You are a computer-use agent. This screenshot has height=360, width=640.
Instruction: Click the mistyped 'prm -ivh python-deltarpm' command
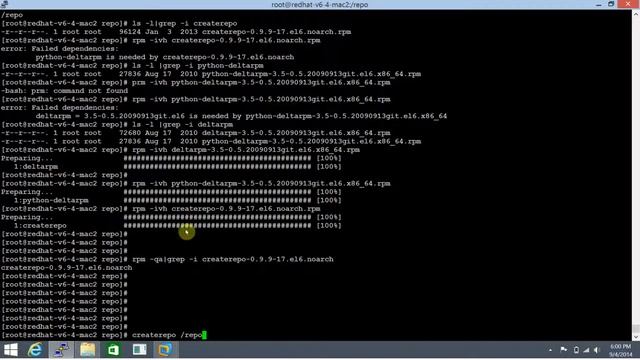click(x=261, y=82)
